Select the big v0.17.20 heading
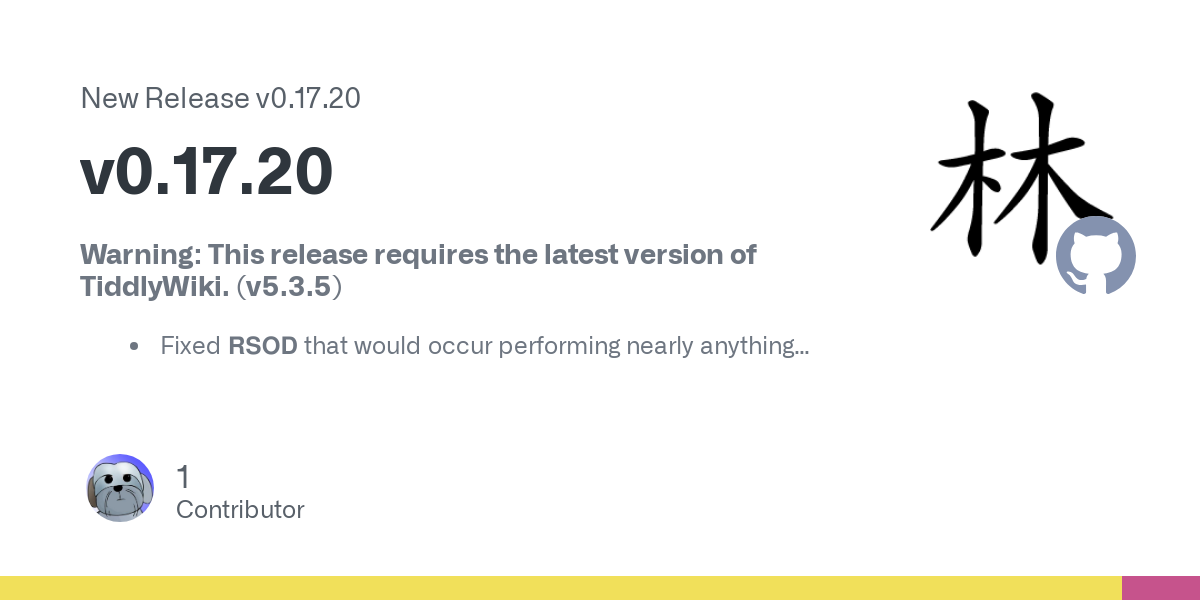This screenshot has width=1200, height=600. click(206, 172)
